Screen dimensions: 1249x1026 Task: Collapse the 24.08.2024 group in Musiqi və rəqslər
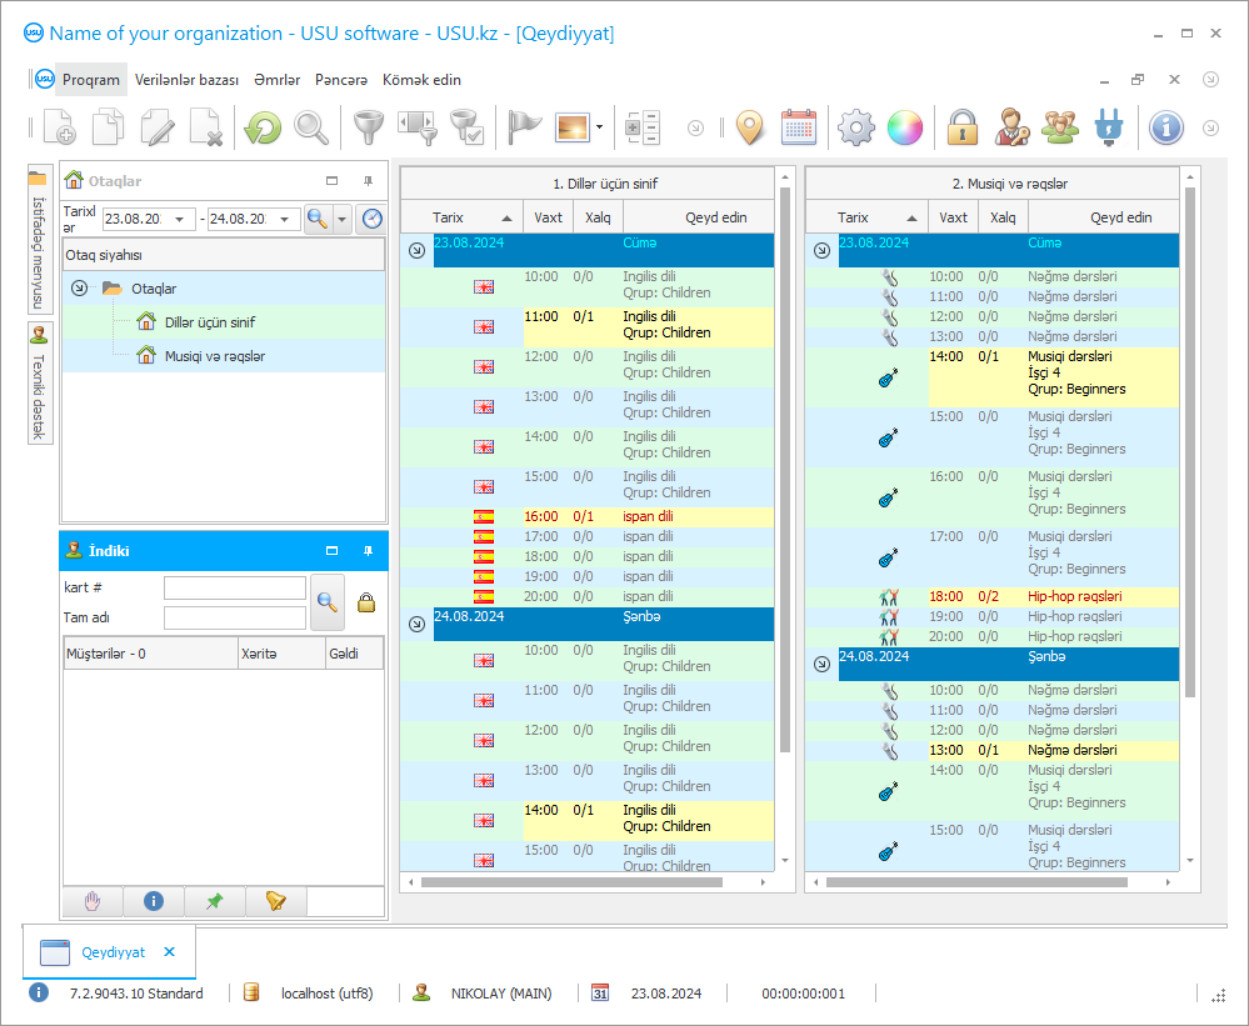pos(822,664)
